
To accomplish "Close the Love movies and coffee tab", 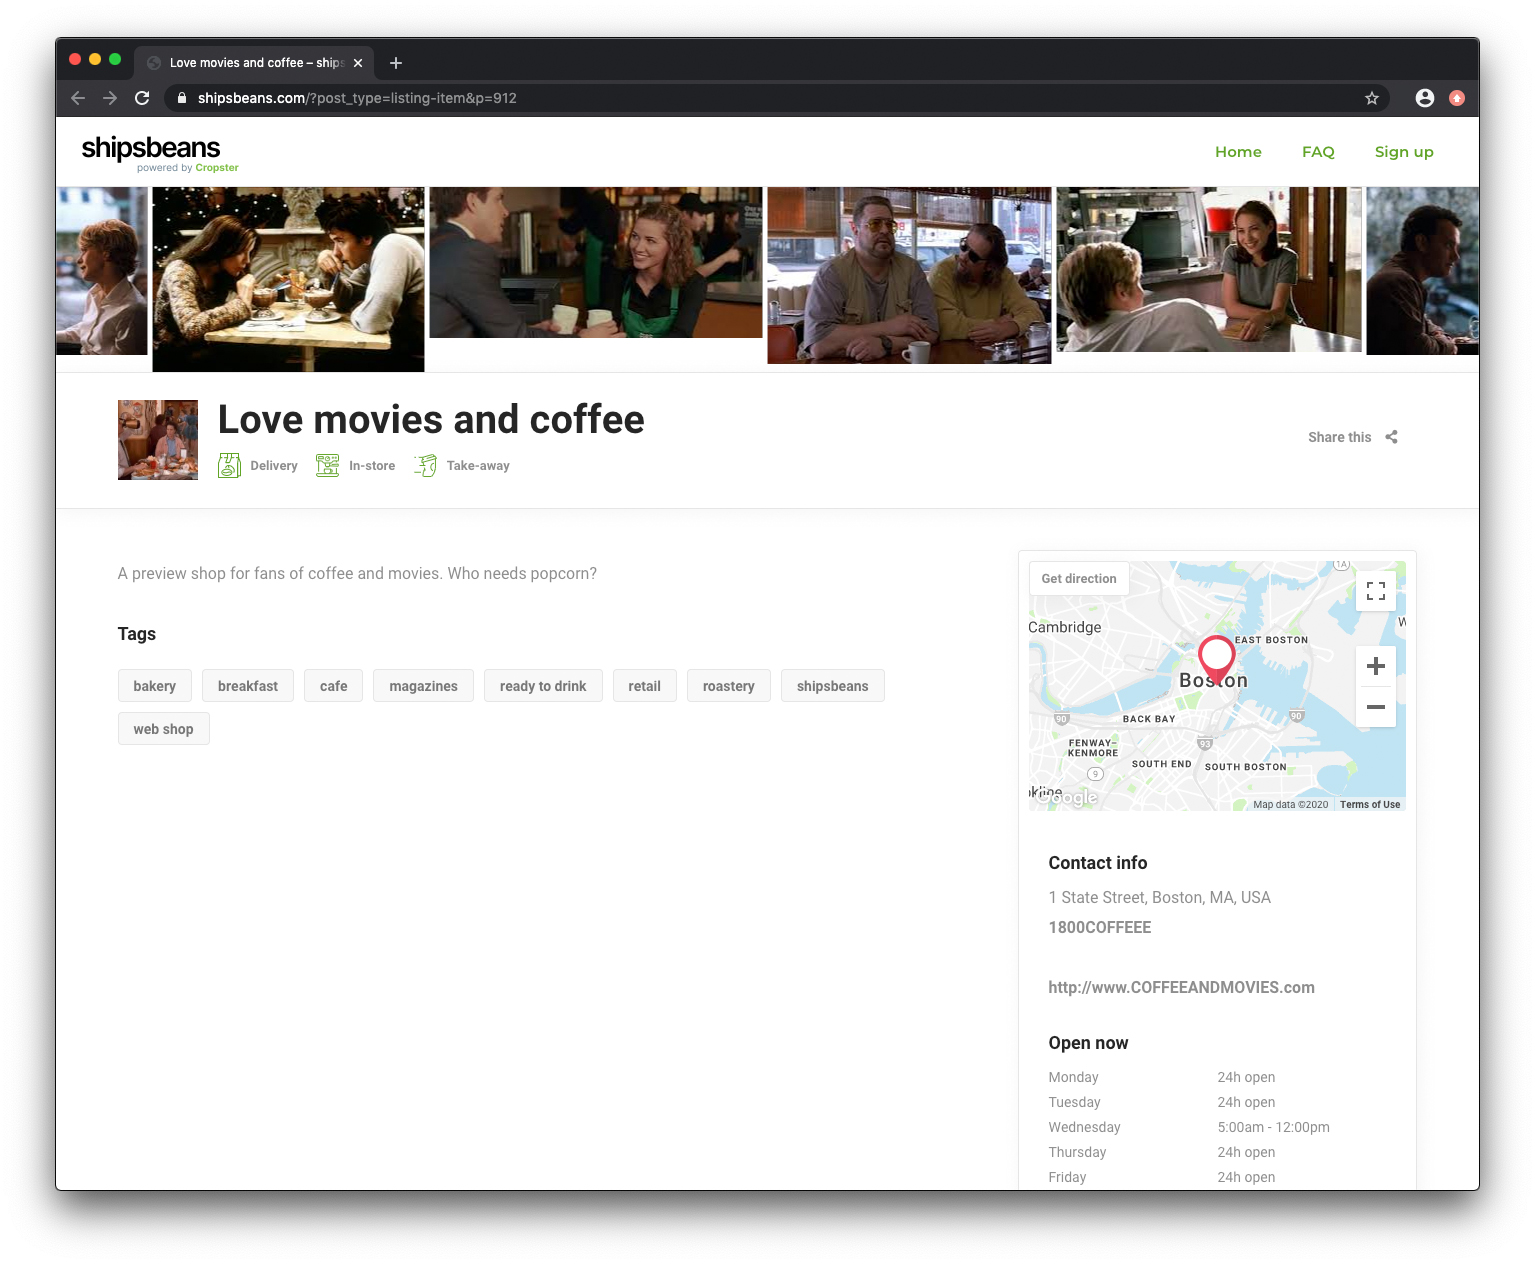I will (x=358, y=63).
